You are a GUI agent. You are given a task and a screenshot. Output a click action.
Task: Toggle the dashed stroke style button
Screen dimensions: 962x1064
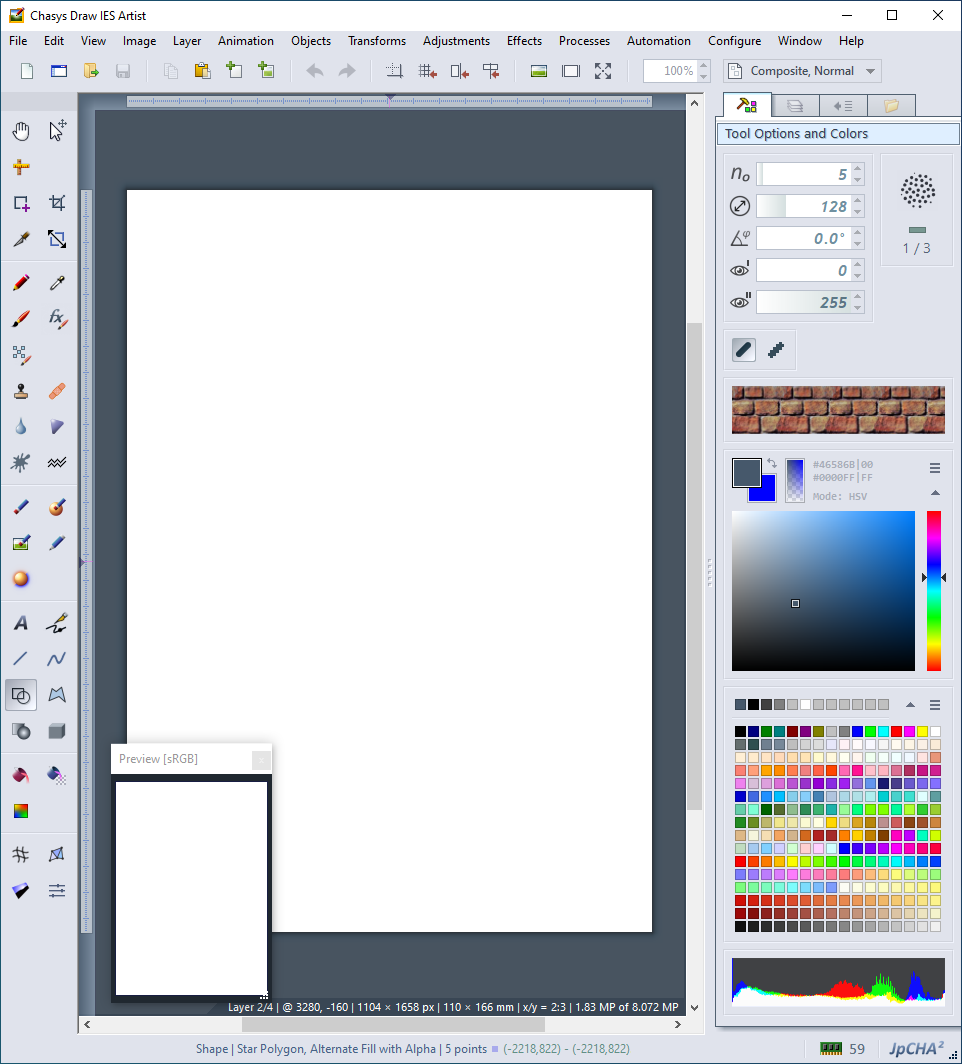[x=775, y=350]
